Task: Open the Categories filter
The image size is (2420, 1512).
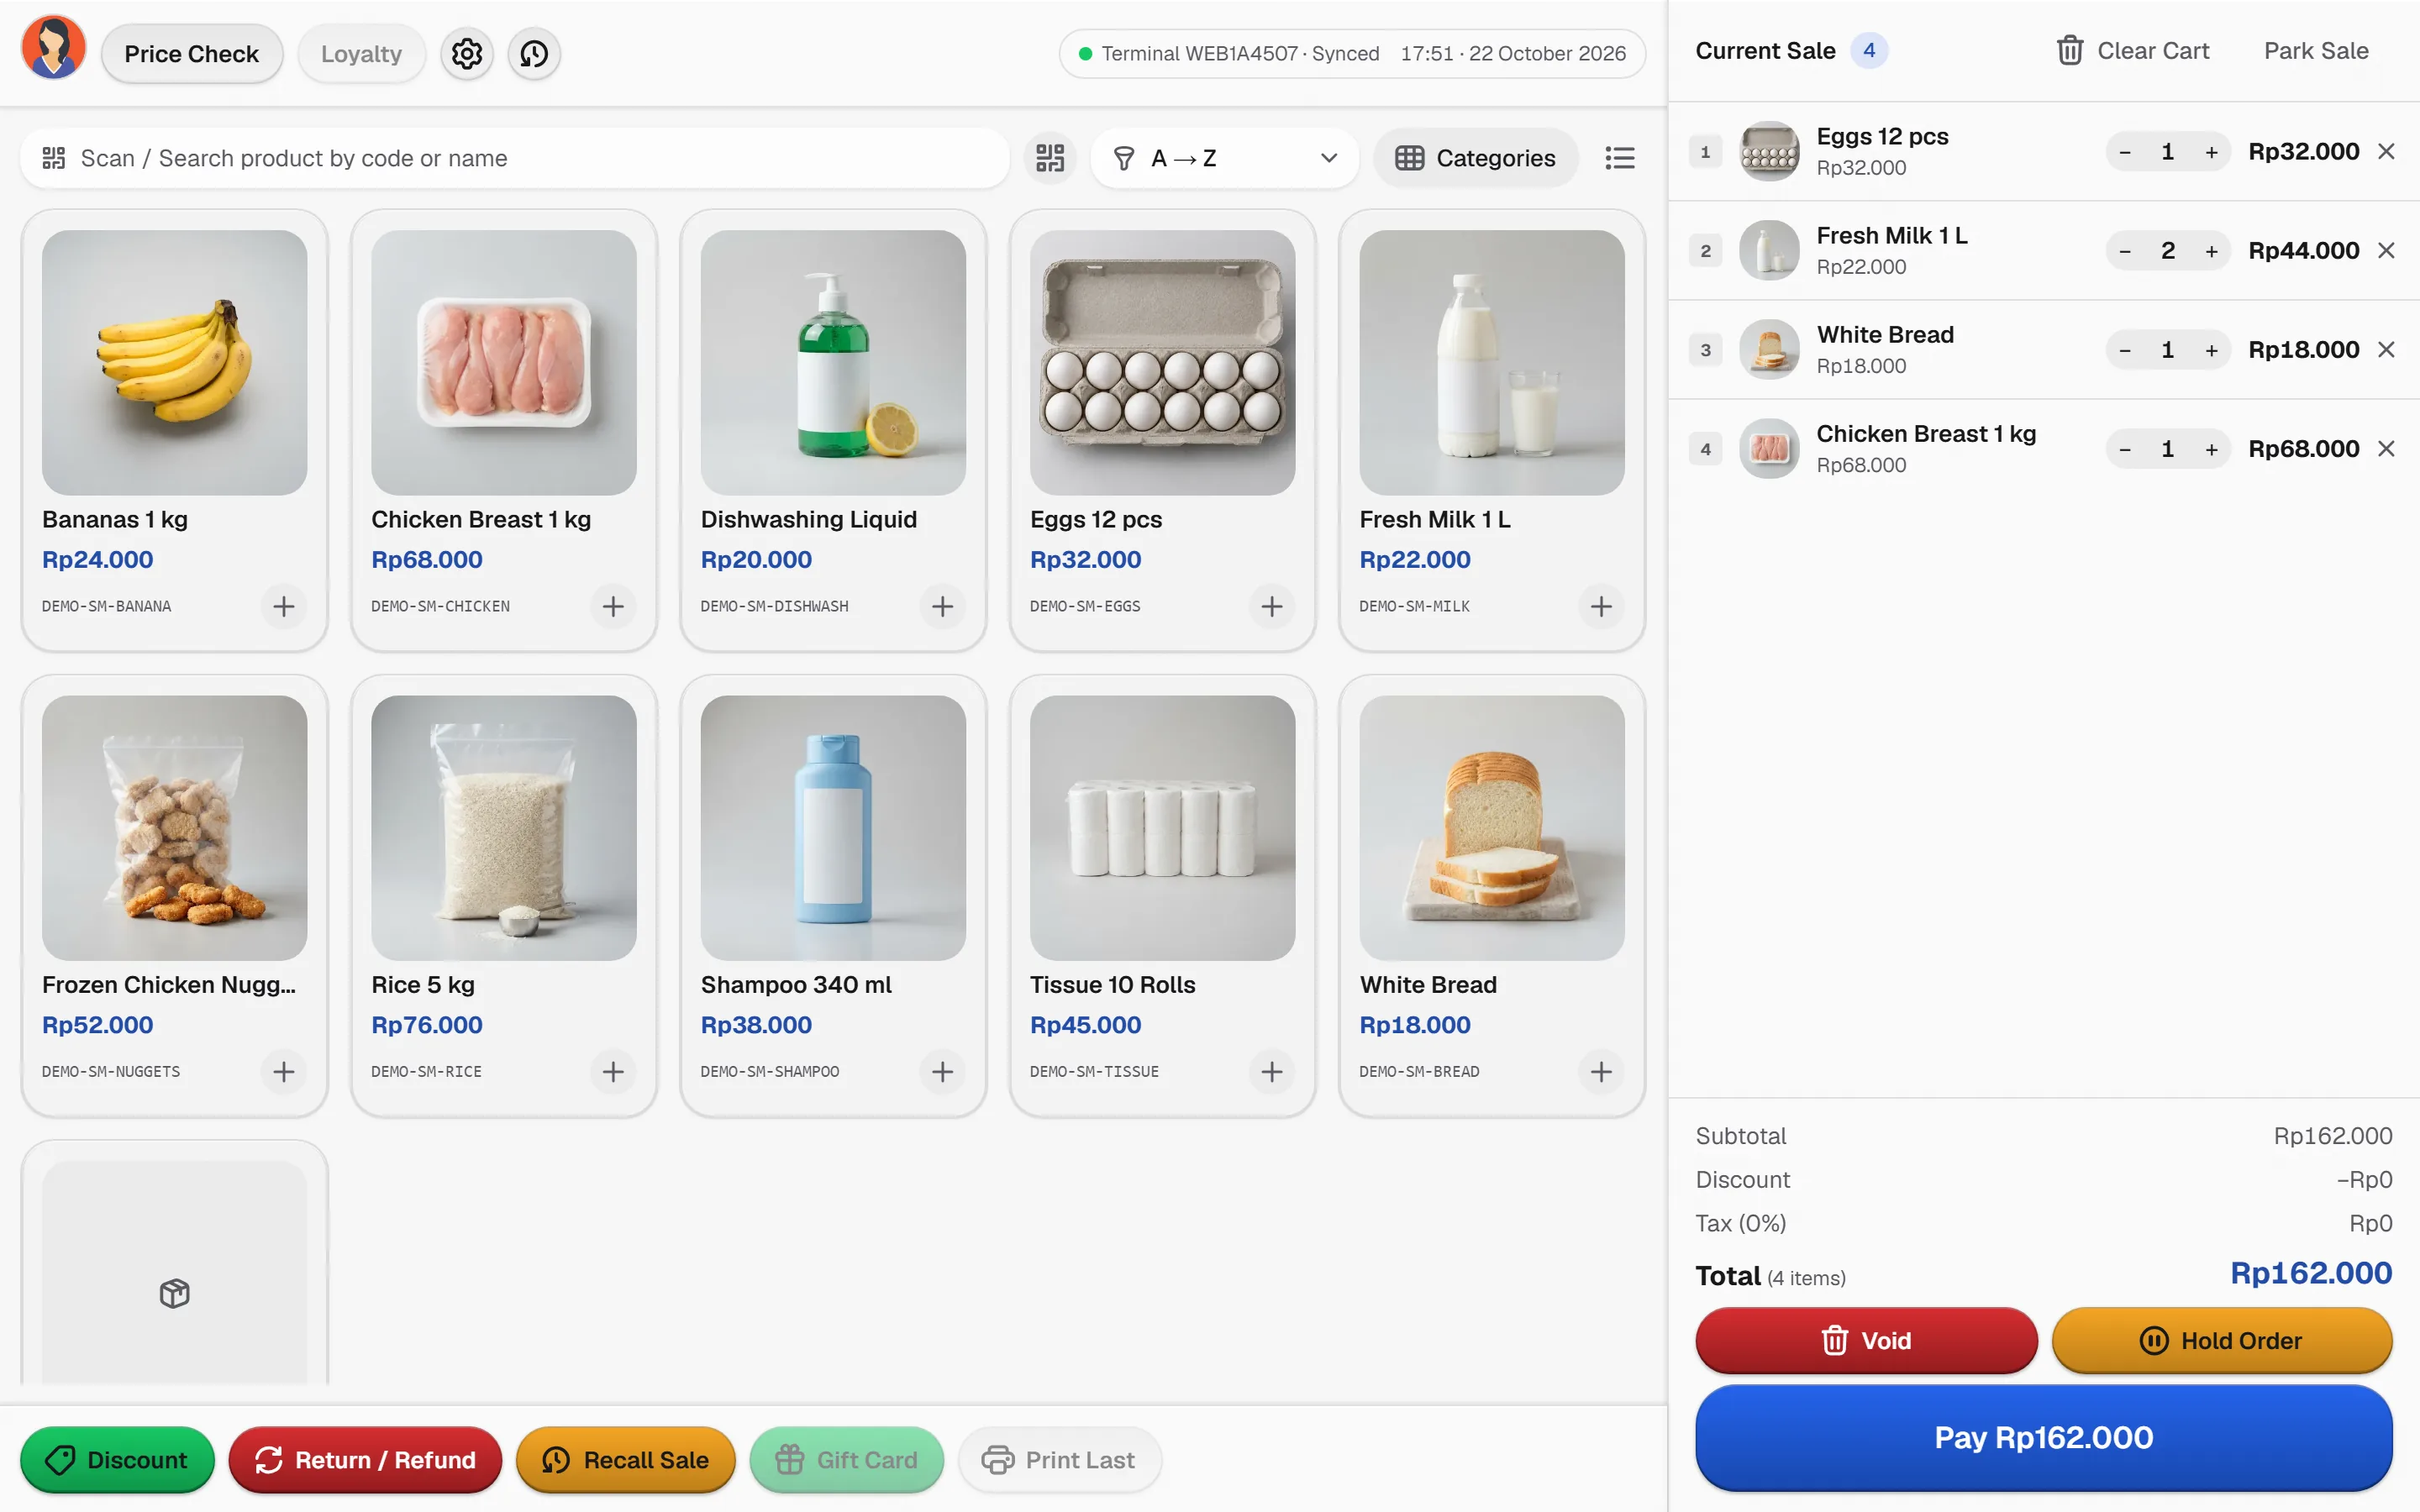Action: point(1475,158)
